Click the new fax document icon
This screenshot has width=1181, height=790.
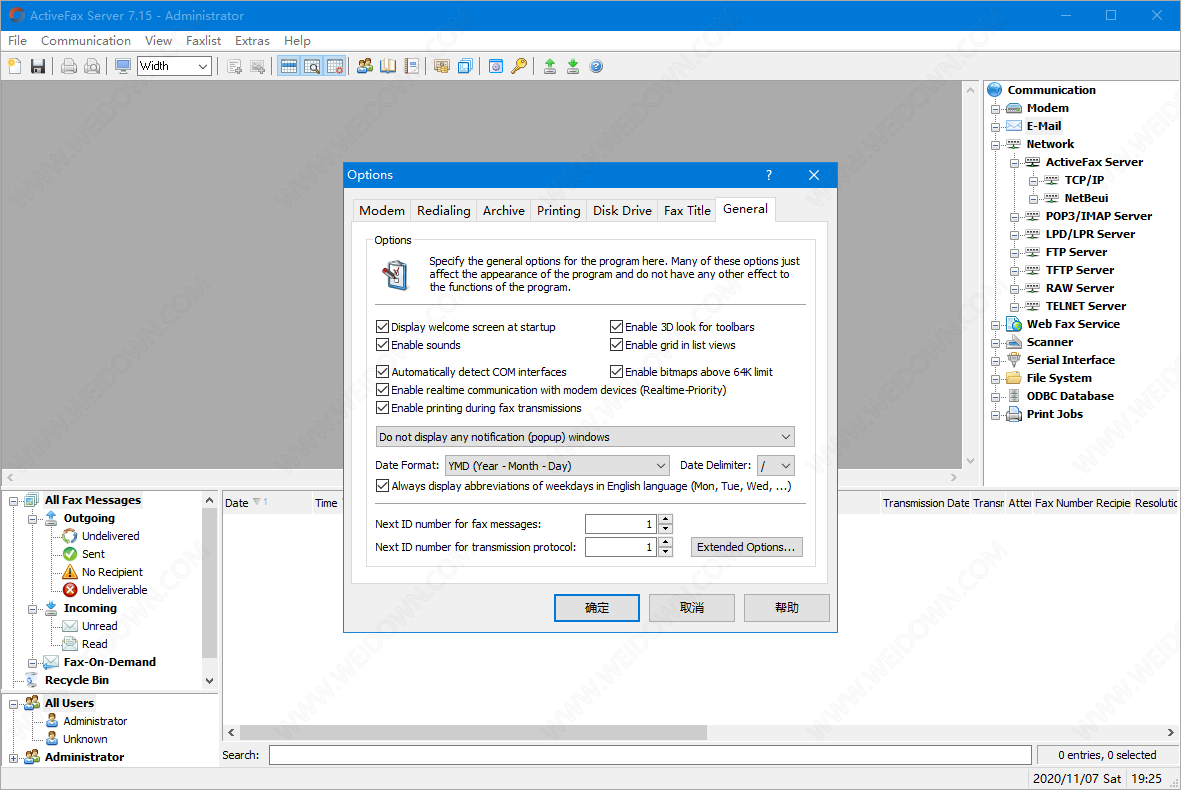[x=15, y=66]
